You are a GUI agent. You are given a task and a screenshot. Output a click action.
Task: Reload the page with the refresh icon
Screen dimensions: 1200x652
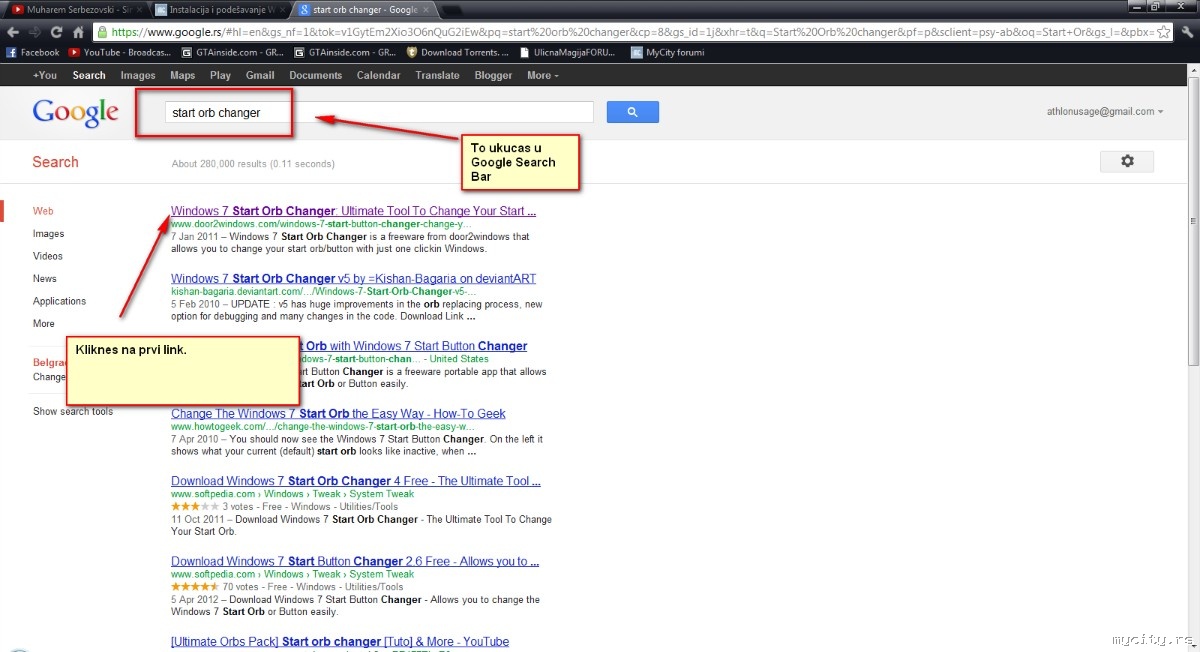tap(57, 32)
